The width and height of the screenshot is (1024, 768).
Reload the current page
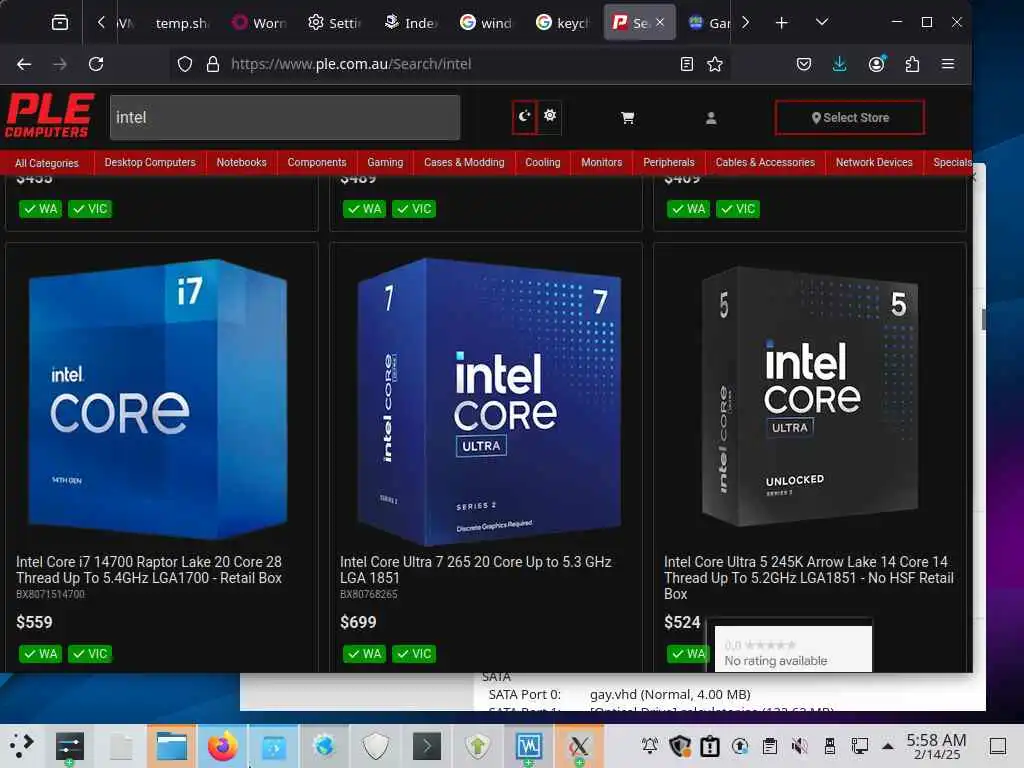click(x=96, y=64)
